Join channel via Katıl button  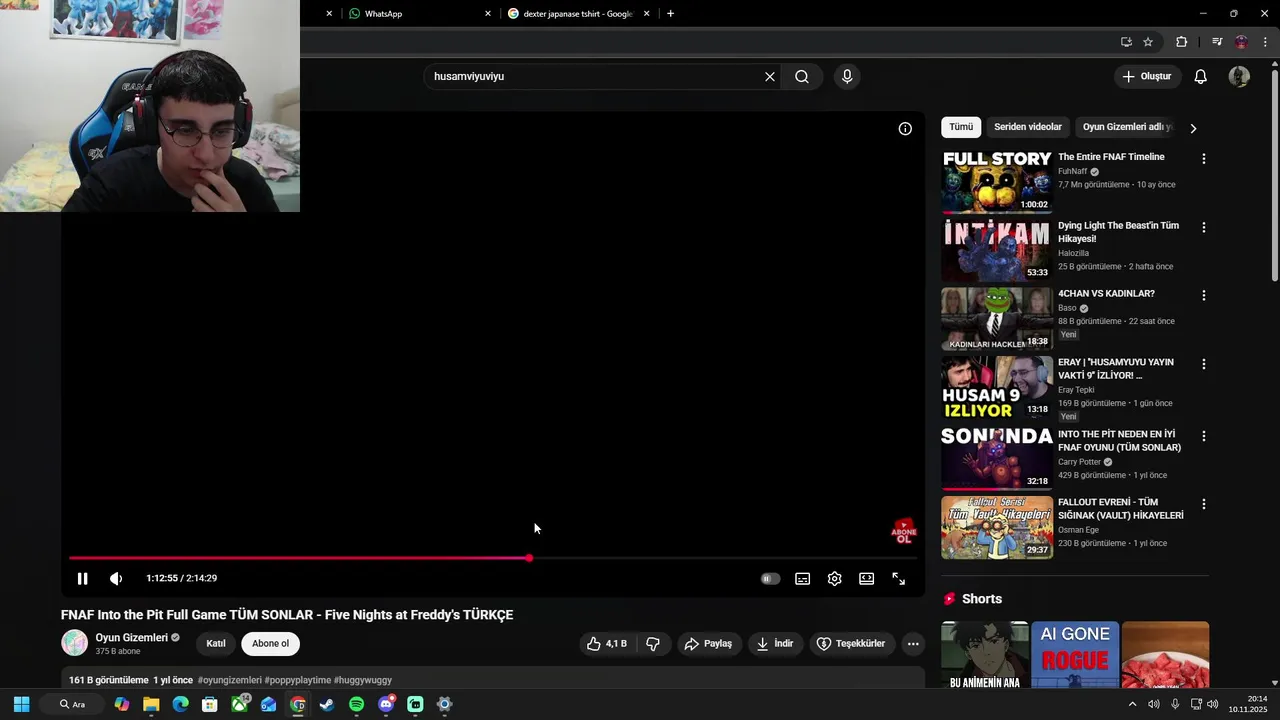tap(216, 644)
